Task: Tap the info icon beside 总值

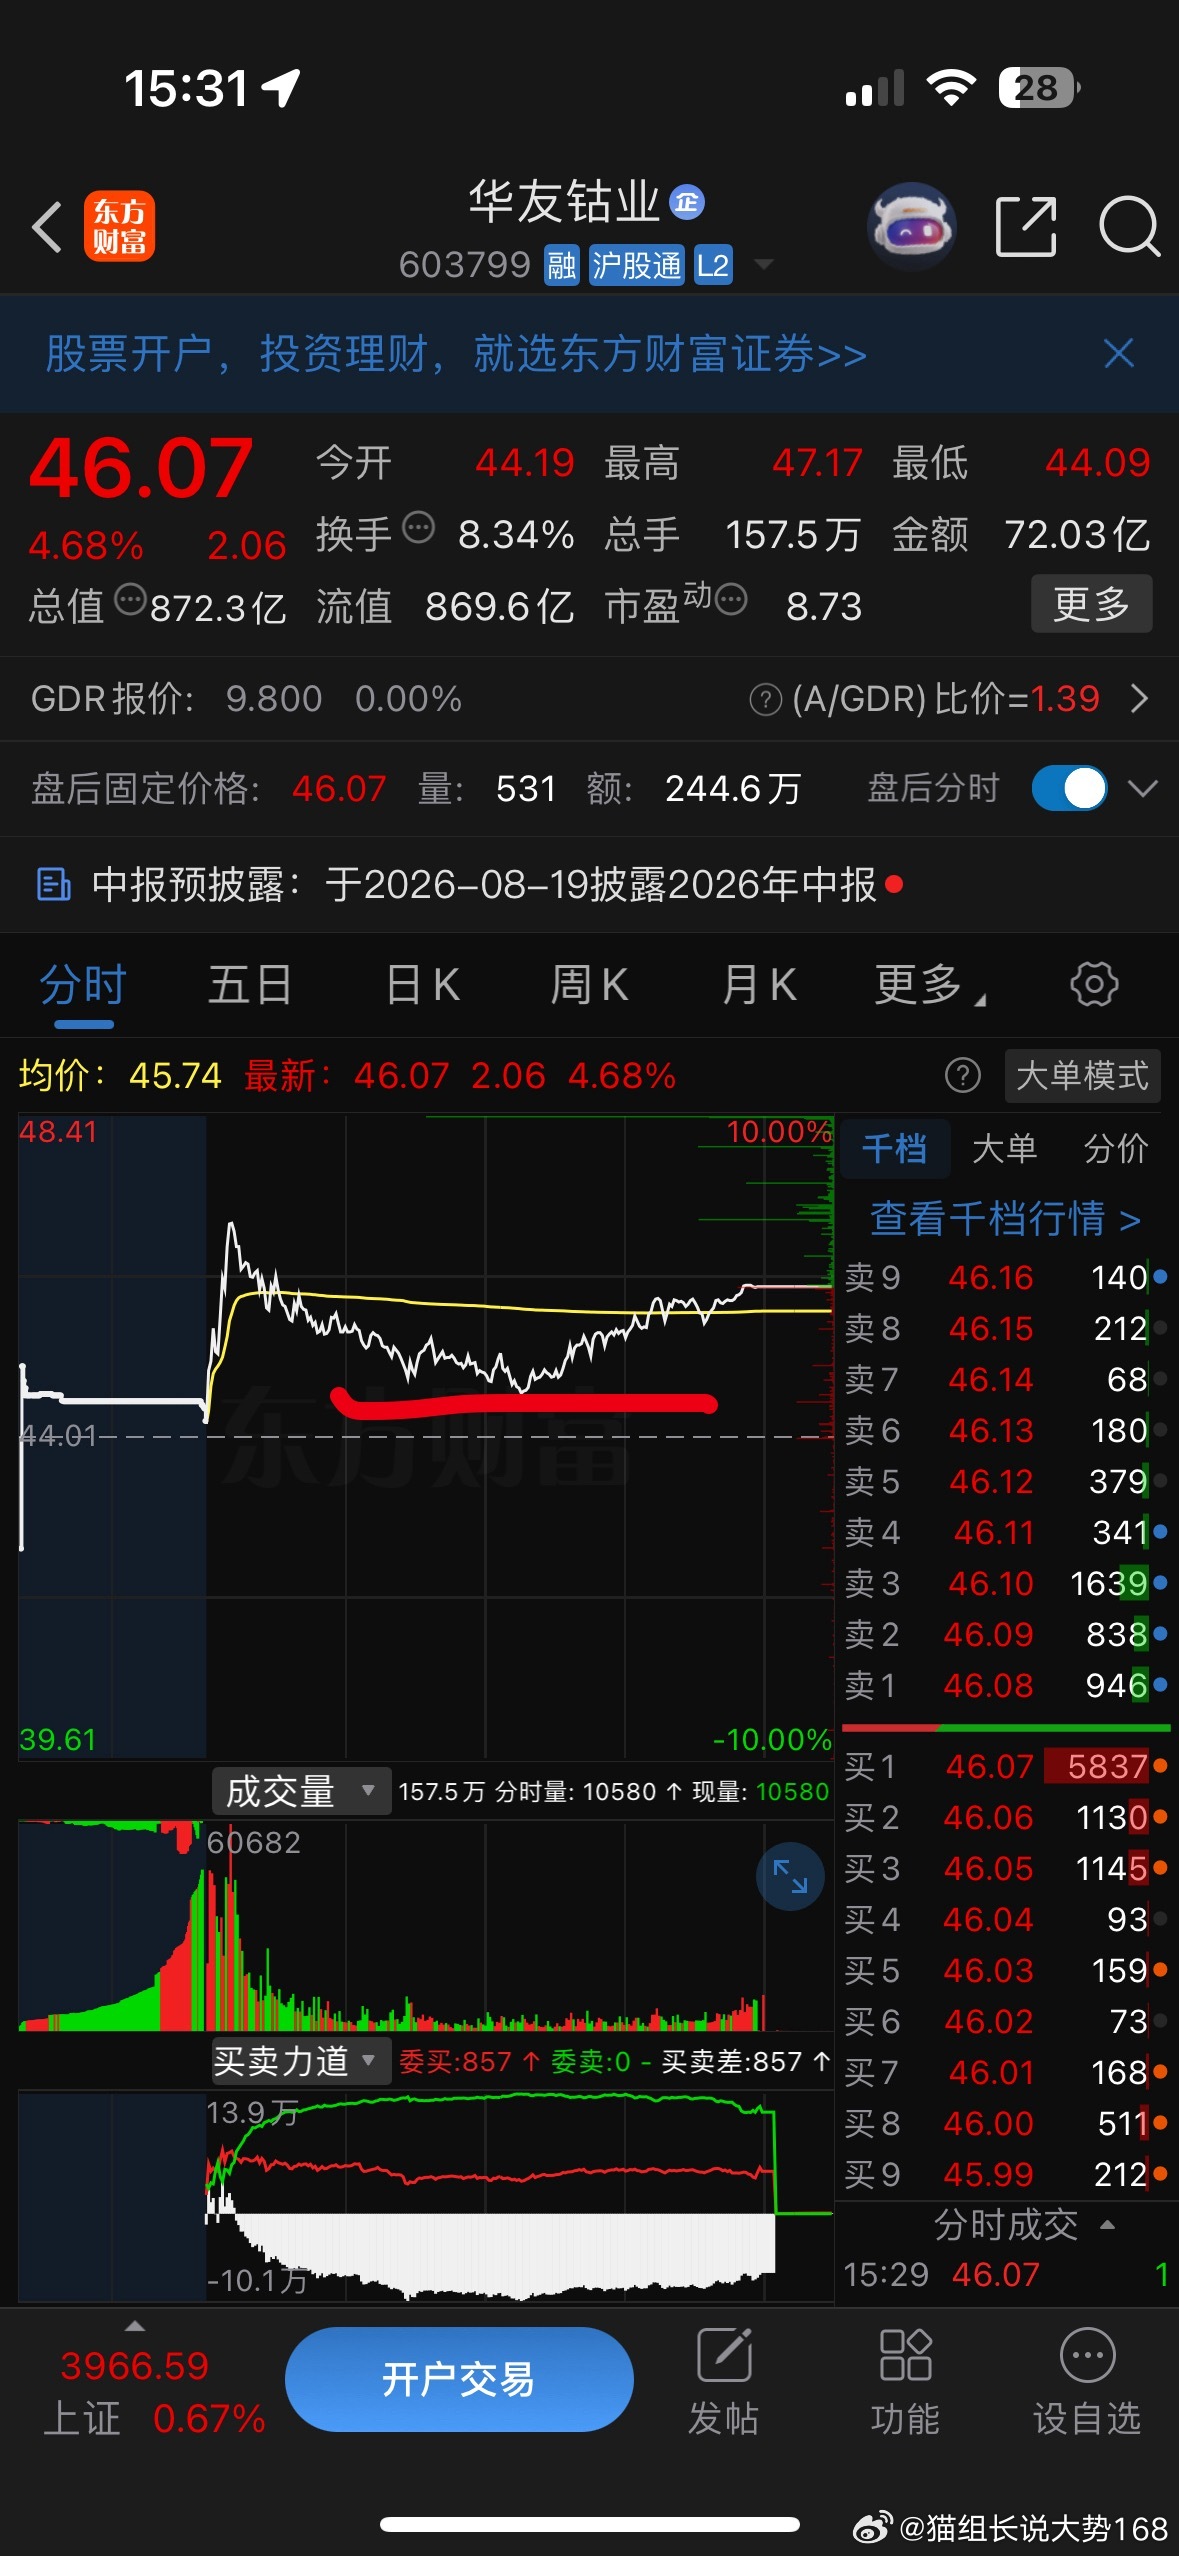Action: [130, 600]
